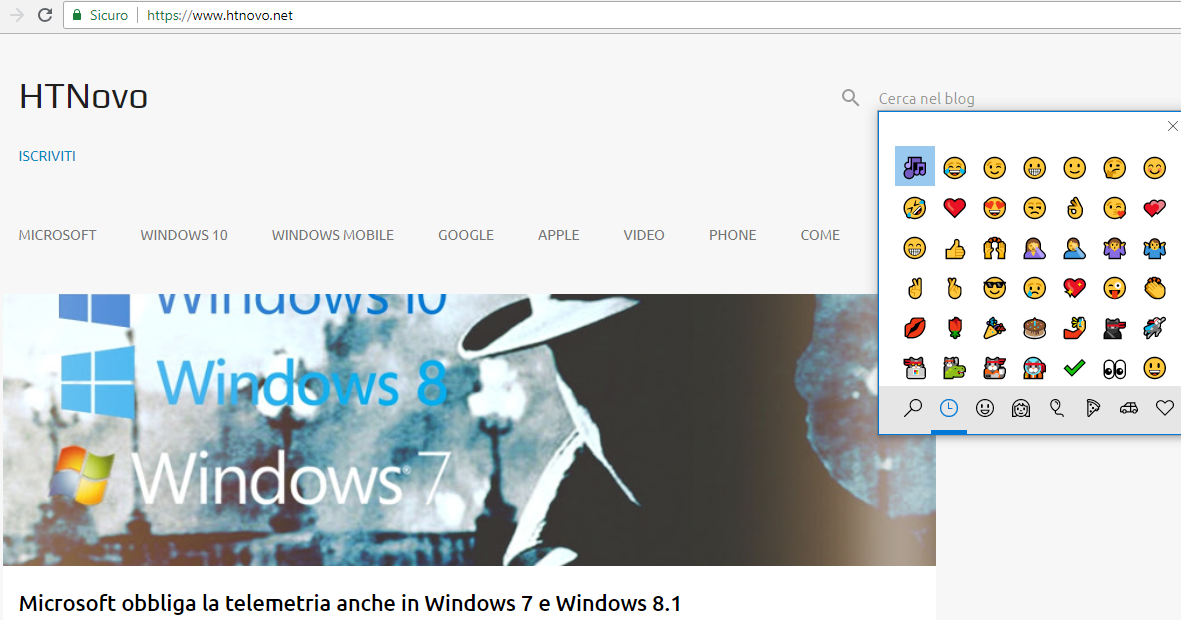Insert the red lips kiss mark emoji
The width and height of the screenshot is (1181, 620).
[x=914, y=328]
